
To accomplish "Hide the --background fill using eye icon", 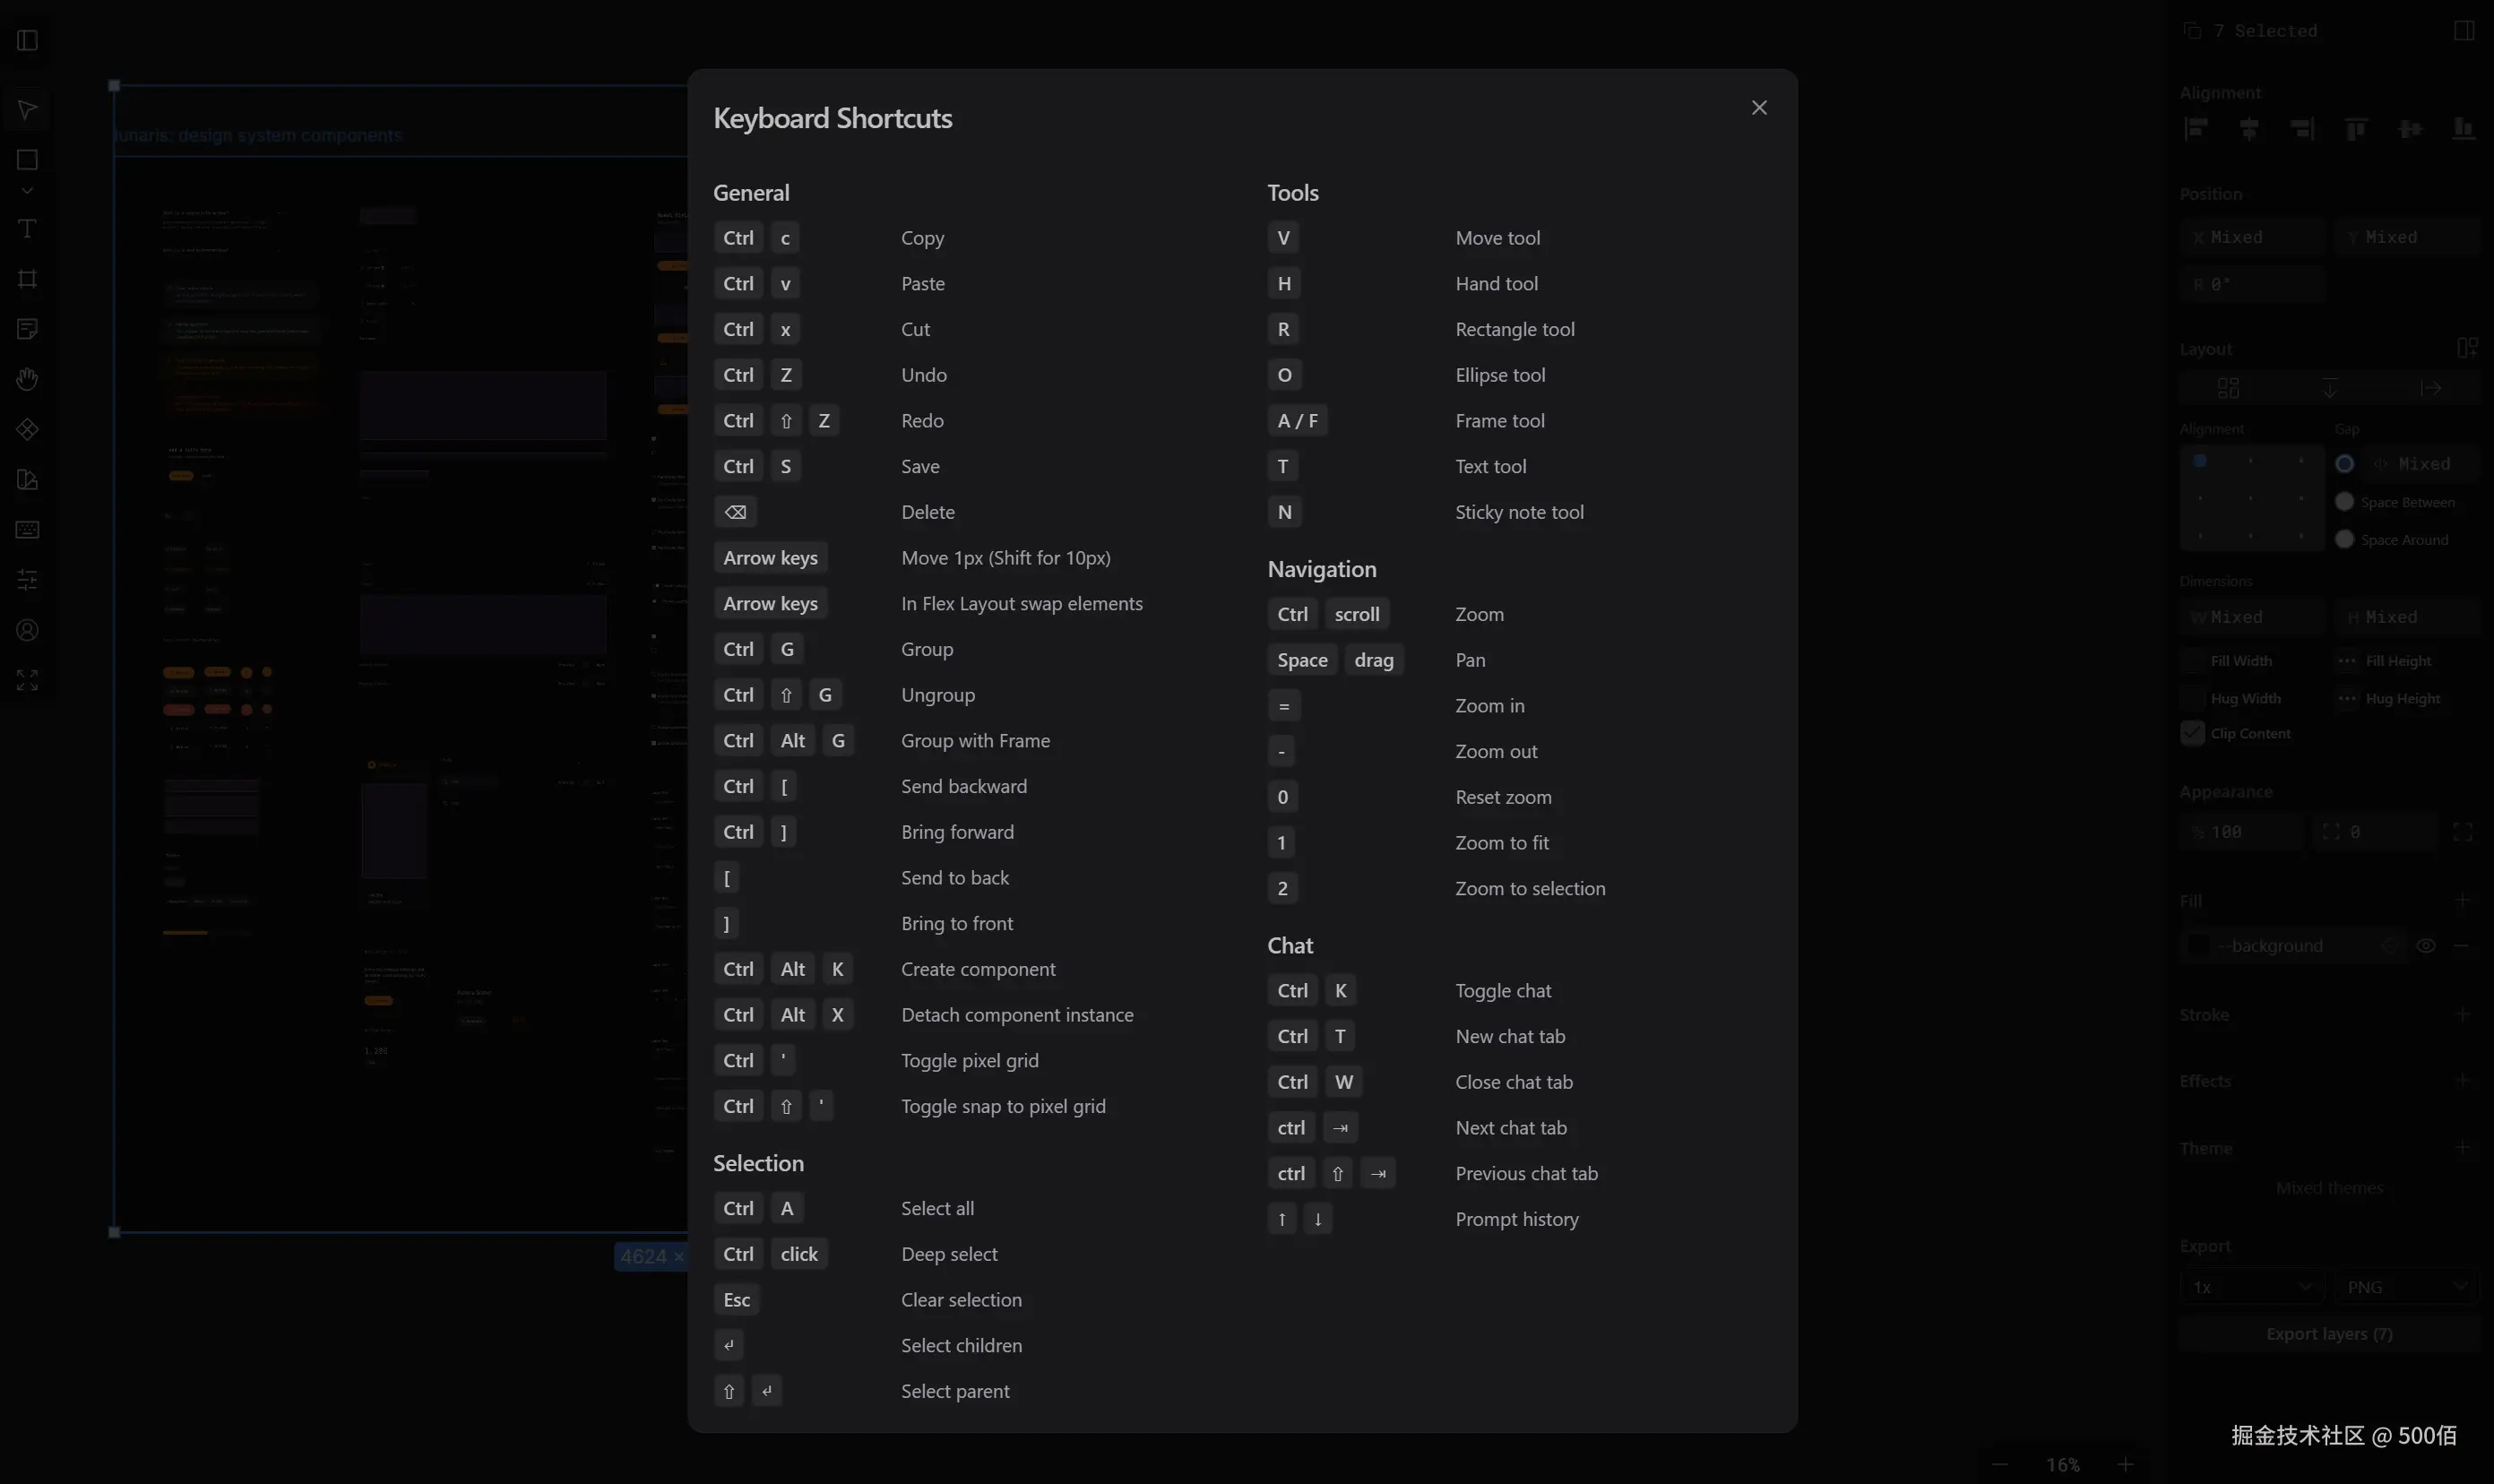I will (x=2425, y=945).
